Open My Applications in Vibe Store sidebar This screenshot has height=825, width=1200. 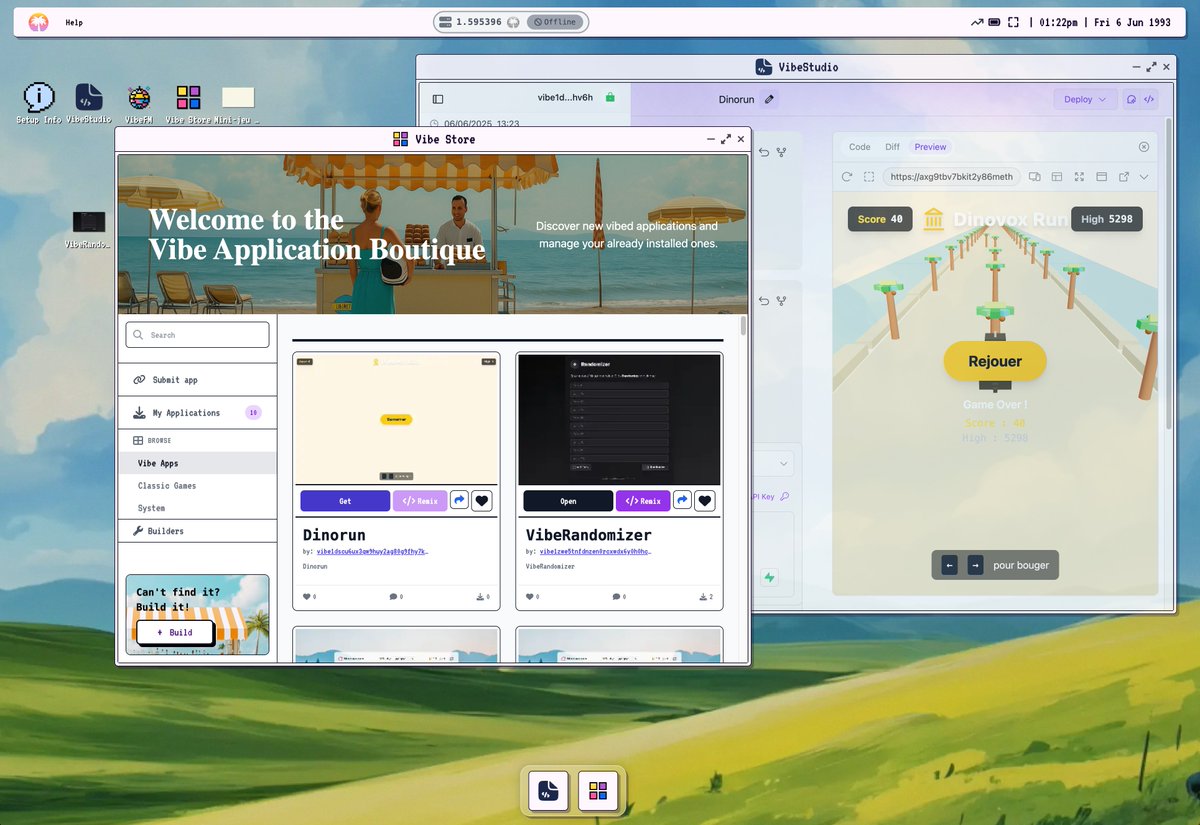pyautogui.click(x=197, y=413)
